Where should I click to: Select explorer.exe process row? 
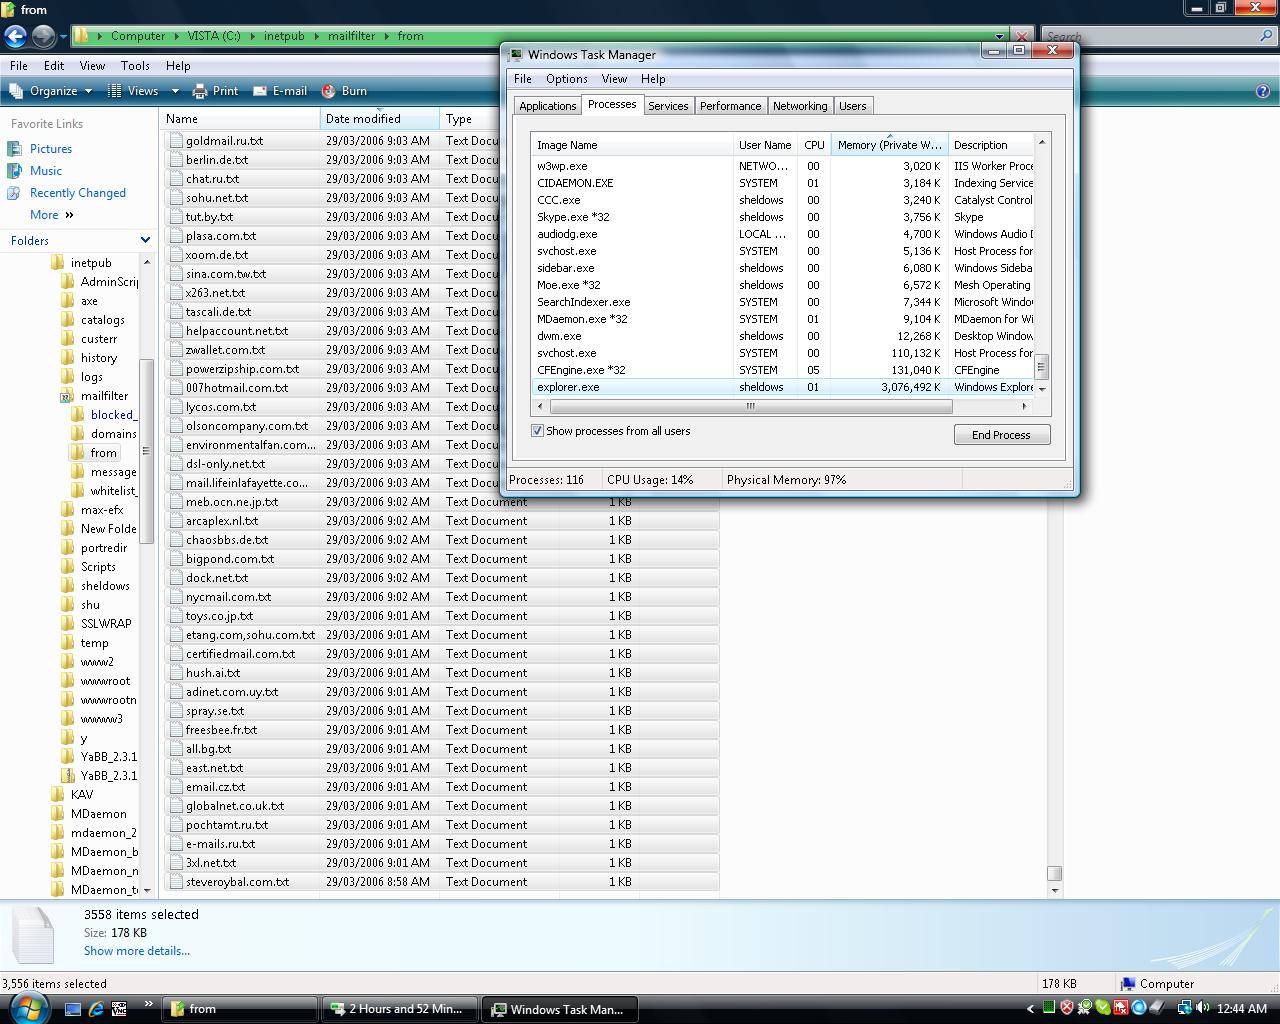[783, 387]
